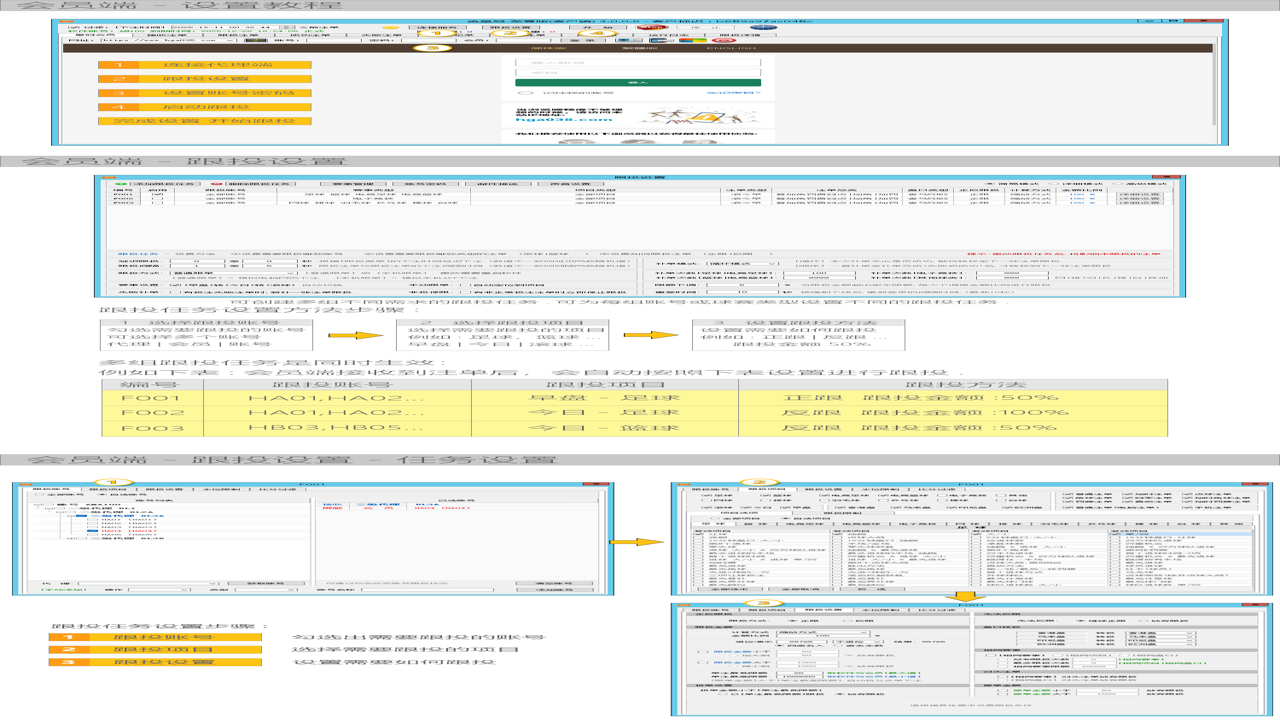The height and width of the screenshot is (720, 1280).
Task: Click F002 in the yellow example table
Action: pos(152,412)
